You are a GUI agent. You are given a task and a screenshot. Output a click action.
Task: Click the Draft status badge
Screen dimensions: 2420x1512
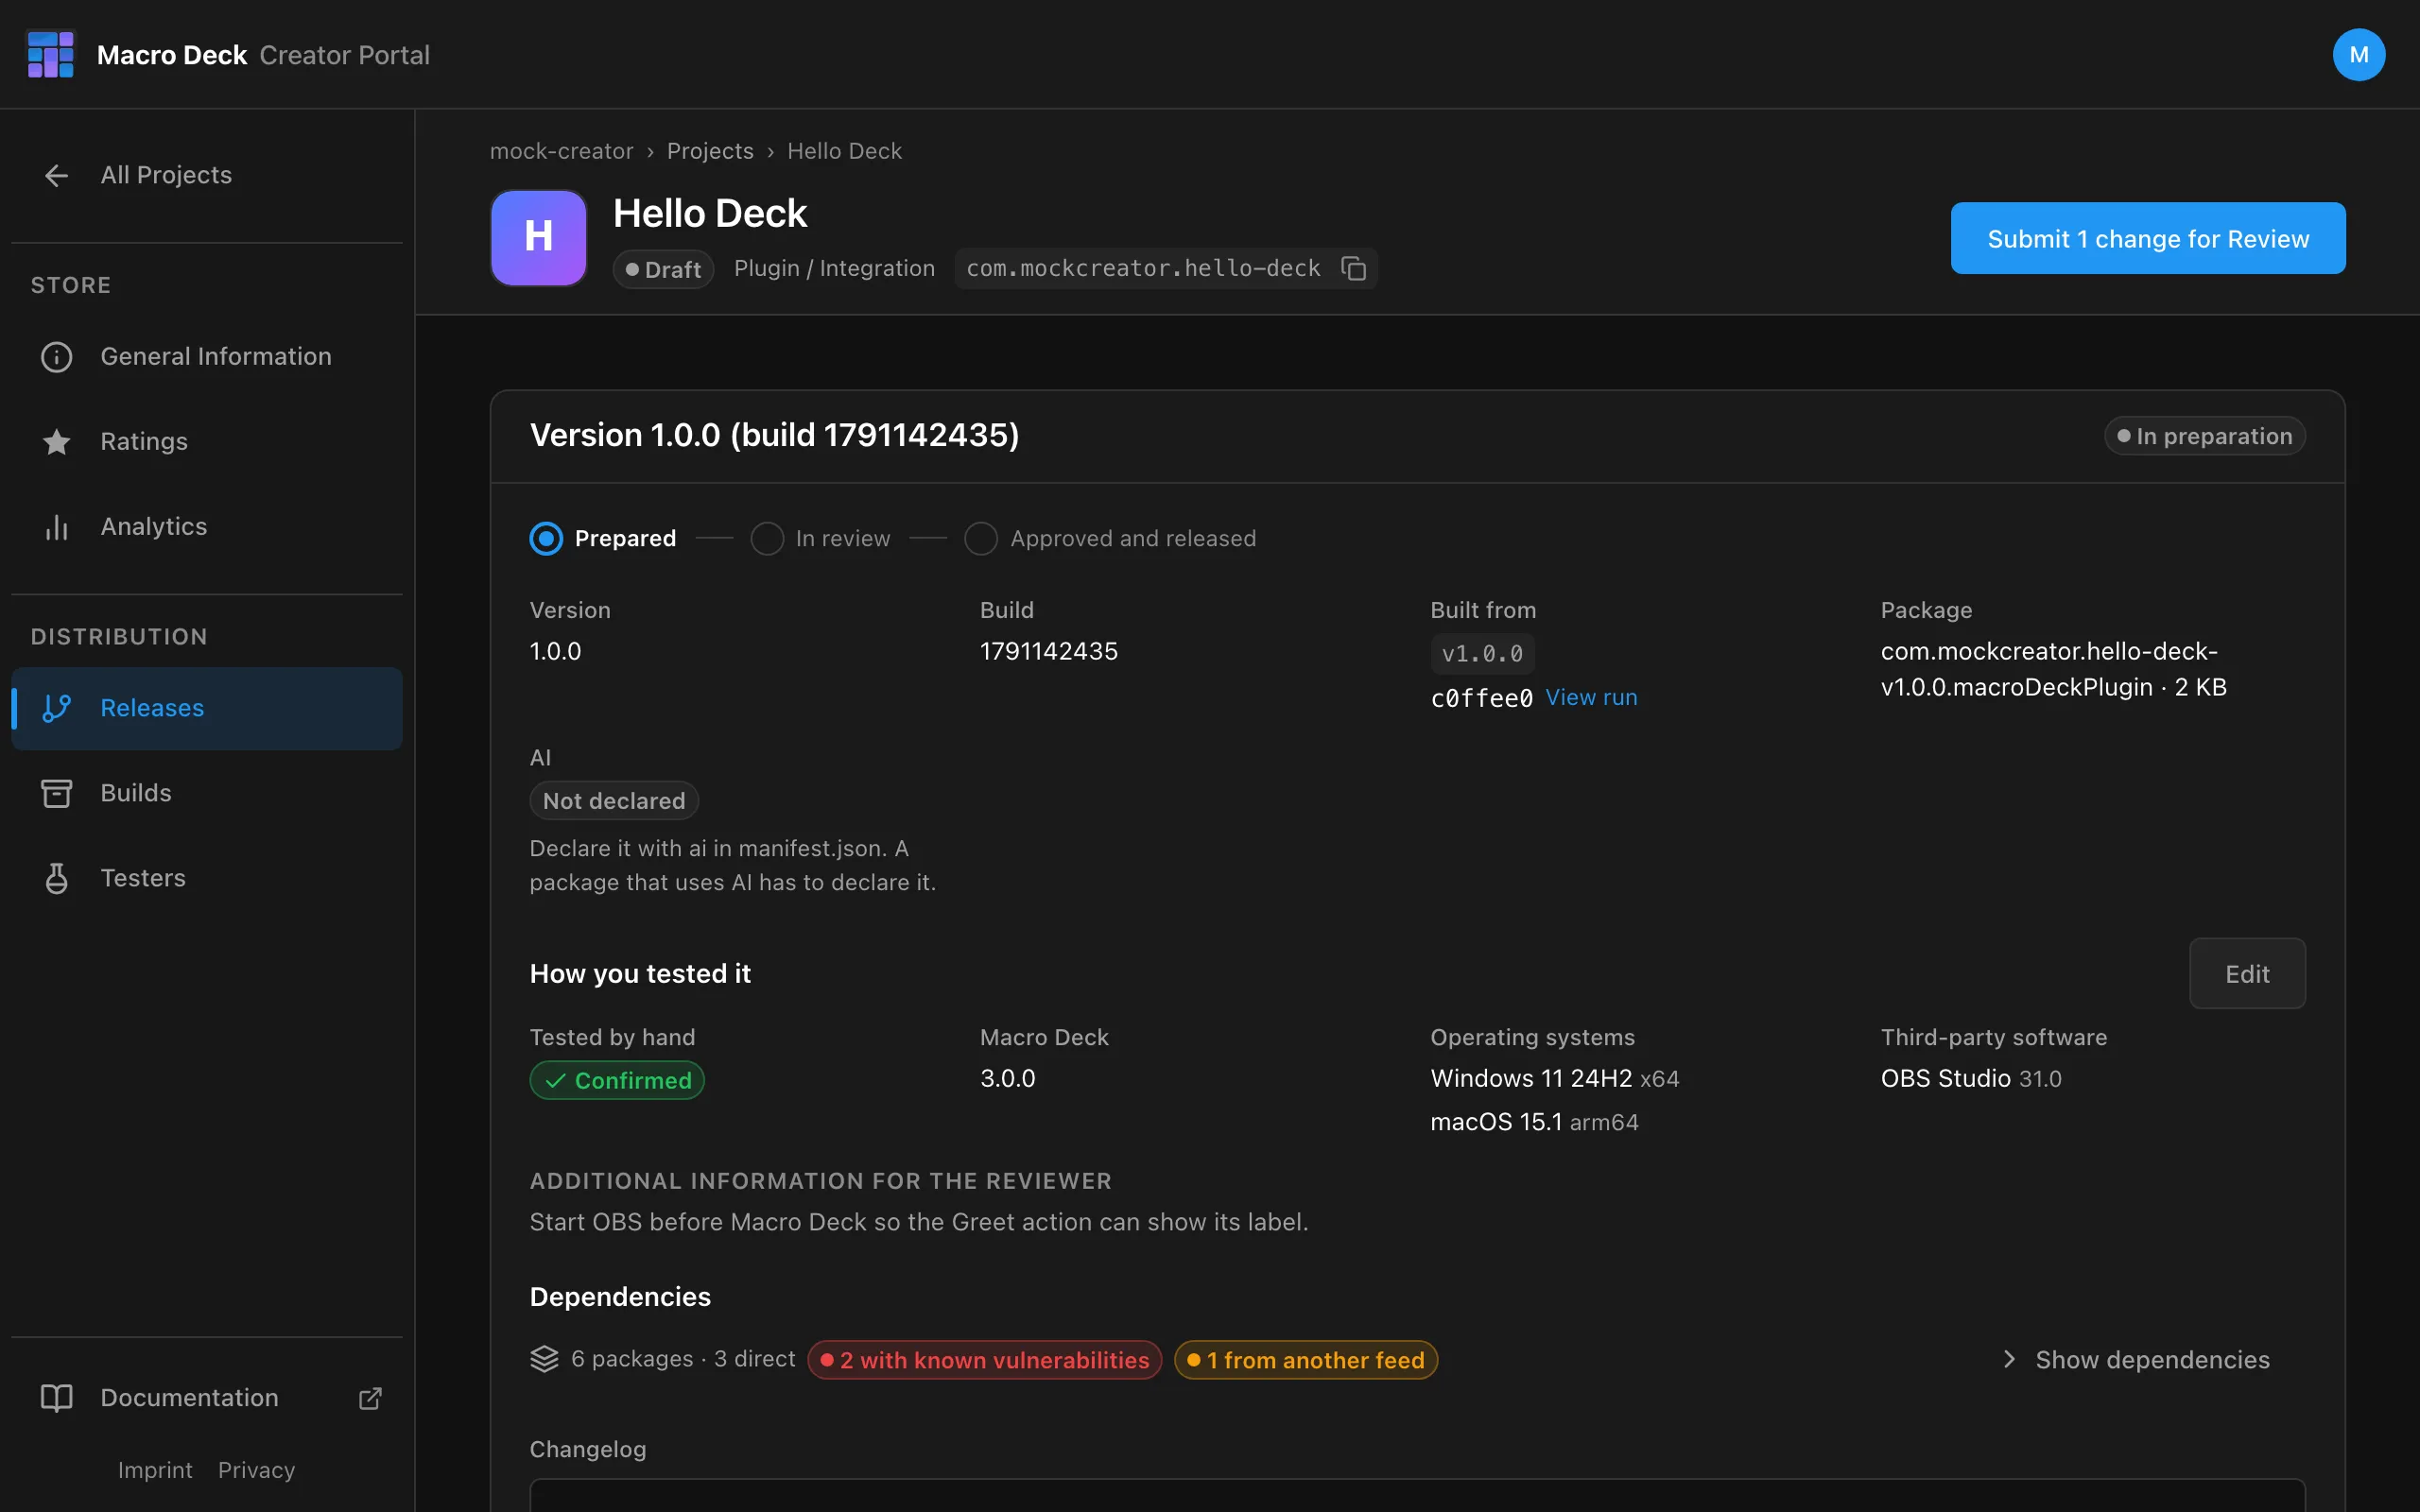tap(663, 269)
